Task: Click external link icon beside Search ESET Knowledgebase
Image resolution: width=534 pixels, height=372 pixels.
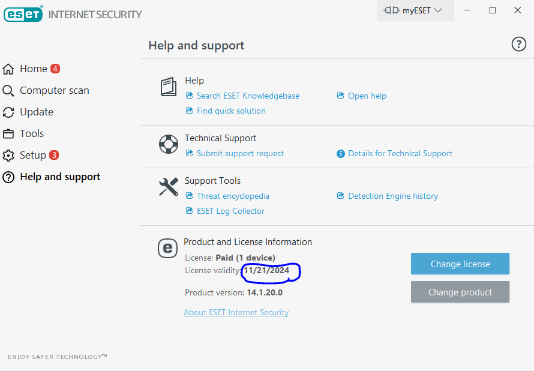Action: [x=189, y=96]
